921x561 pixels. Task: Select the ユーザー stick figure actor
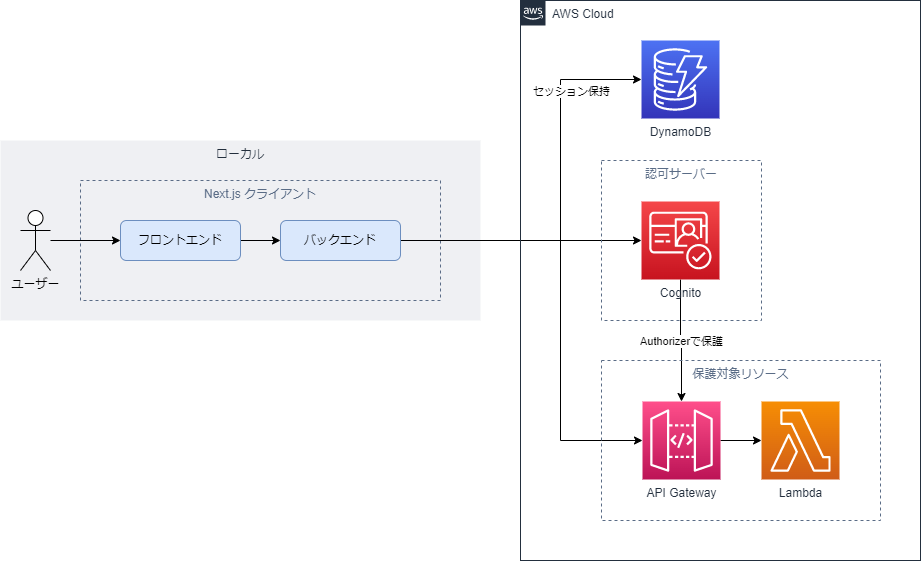coord(35,240)
